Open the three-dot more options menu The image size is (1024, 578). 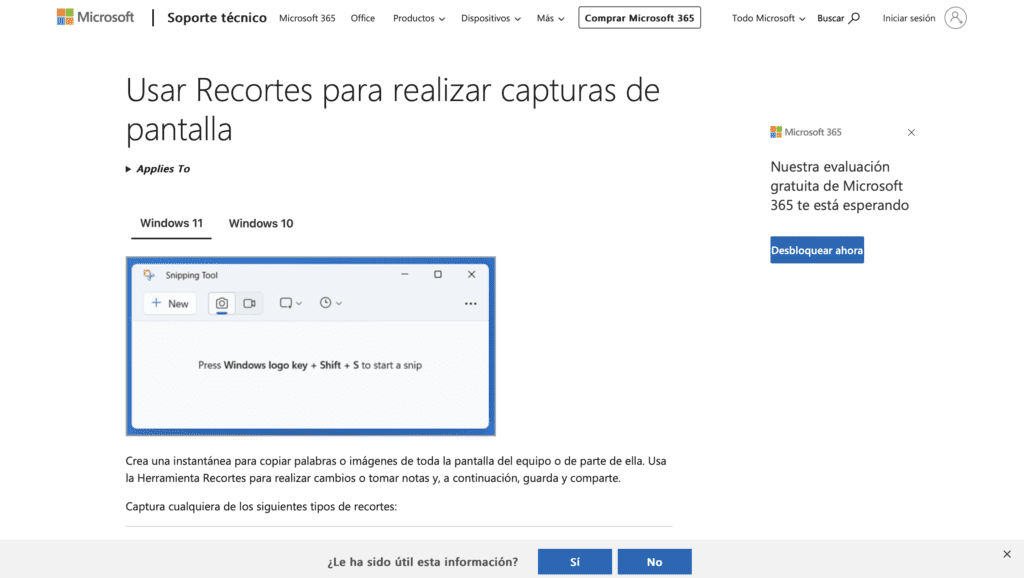click(x=471, y=304)
